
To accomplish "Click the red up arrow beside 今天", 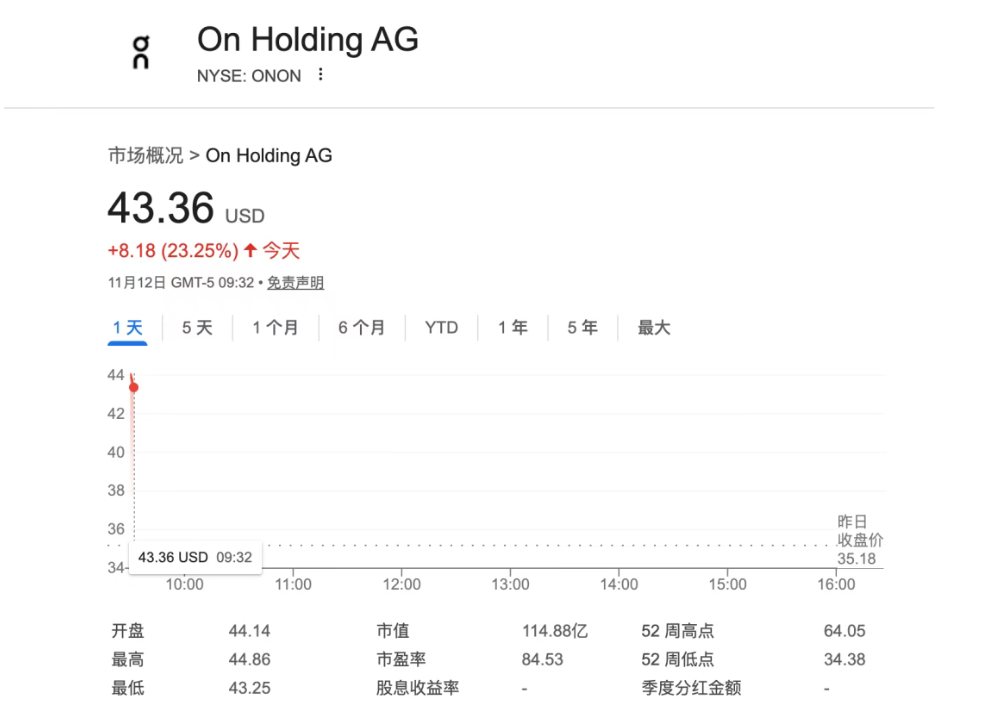I will [250, 251].
